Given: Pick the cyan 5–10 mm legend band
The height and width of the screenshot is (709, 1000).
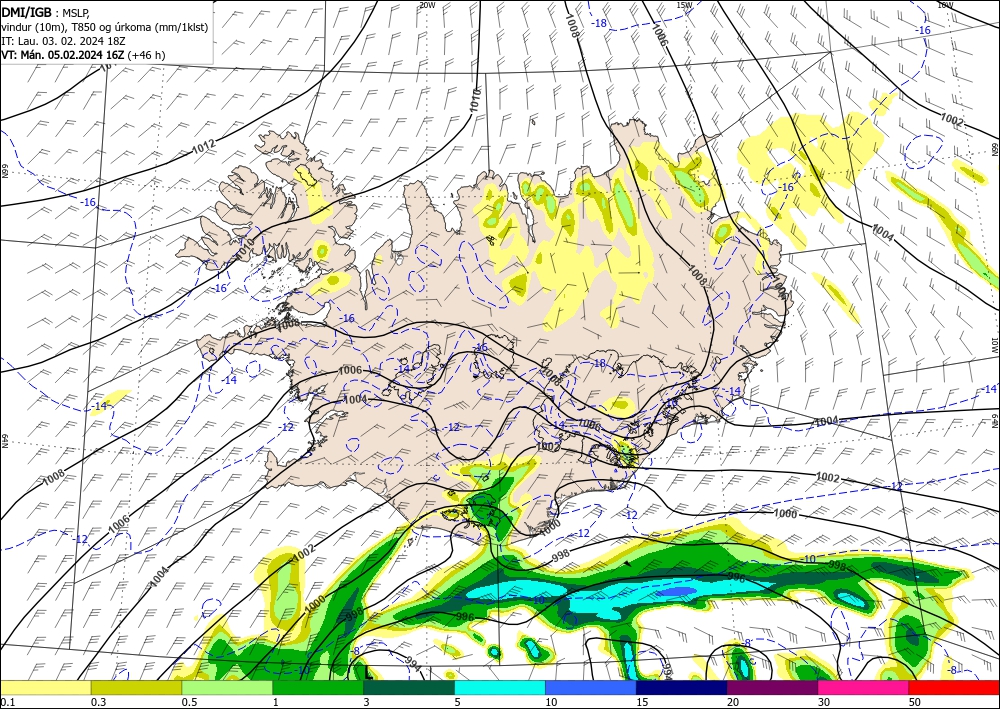Looking at the screenshot, I should point(500,688).
